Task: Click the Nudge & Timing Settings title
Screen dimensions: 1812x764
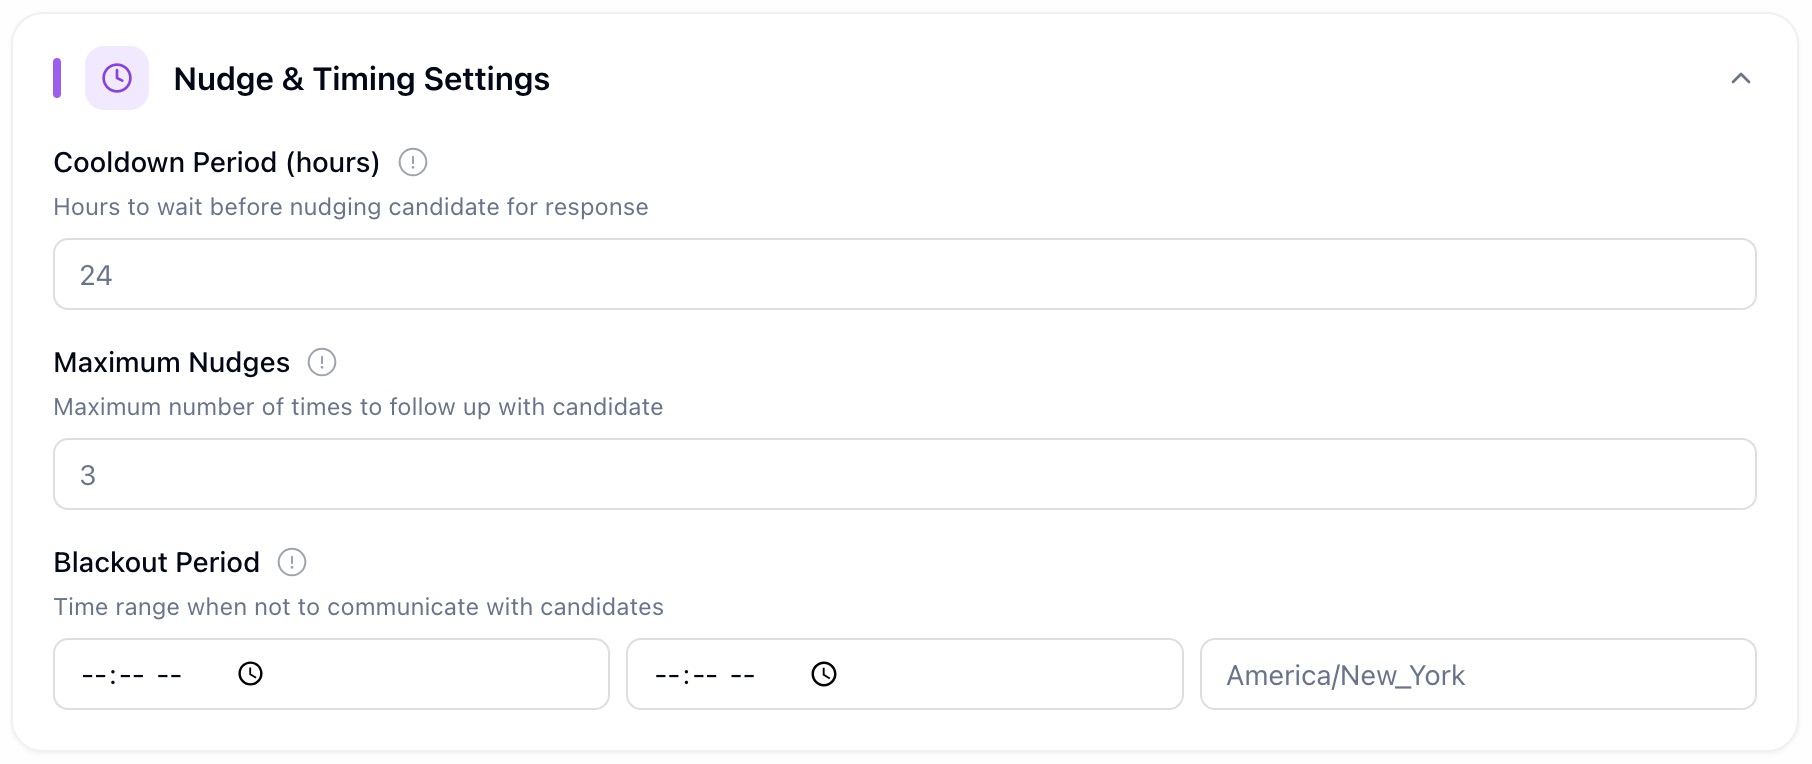Action: point(361,79)
